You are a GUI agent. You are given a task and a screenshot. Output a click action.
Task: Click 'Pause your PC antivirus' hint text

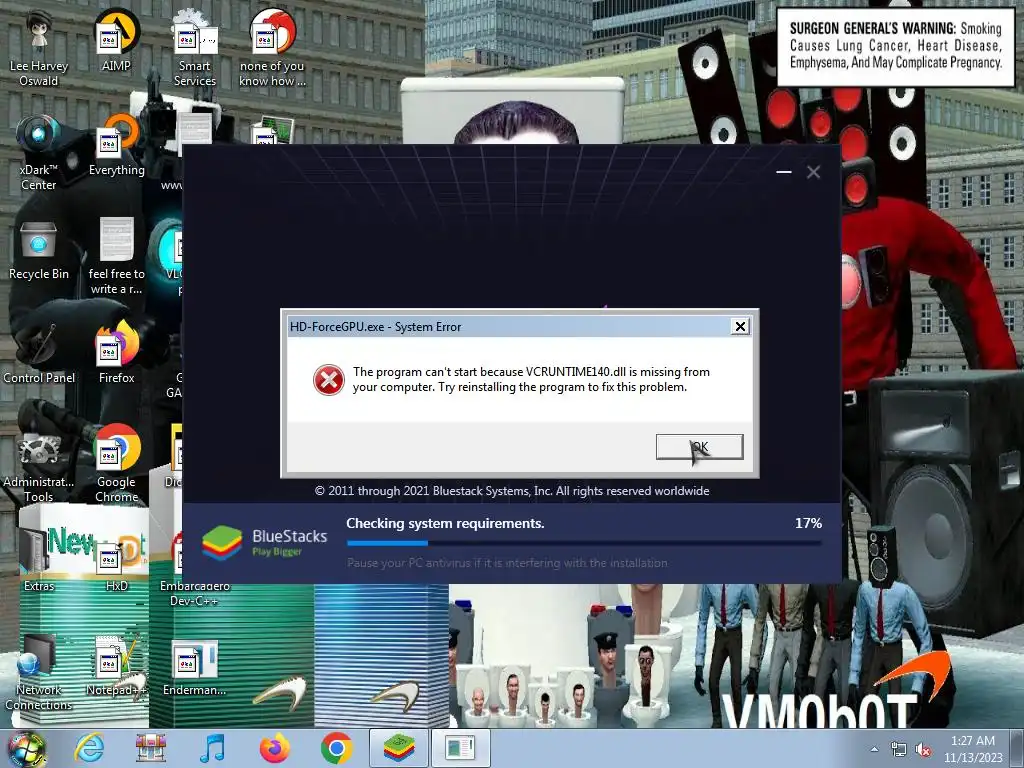point(507,563)
